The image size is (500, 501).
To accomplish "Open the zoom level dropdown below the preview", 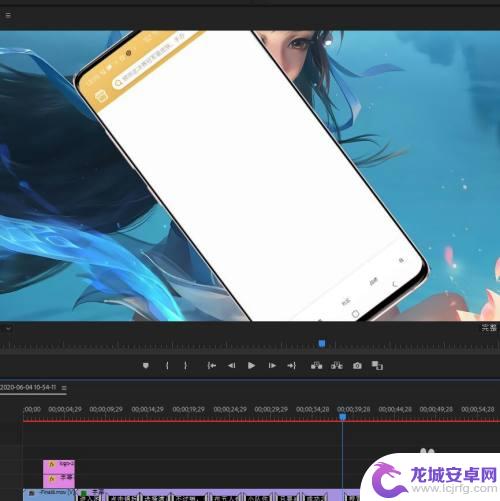I will (8, 329).
